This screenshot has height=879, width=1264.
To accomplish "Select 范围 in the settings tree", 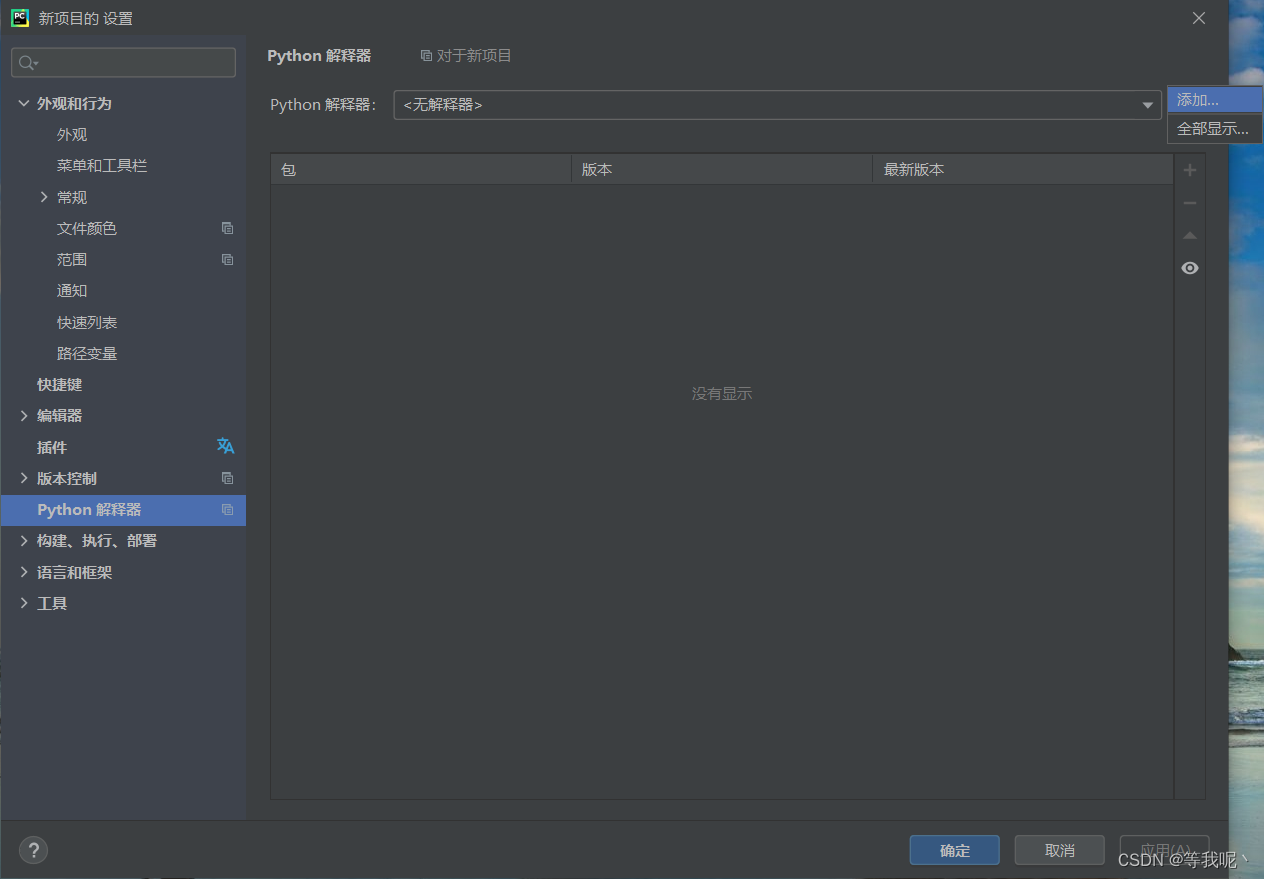I will [72, 259].
